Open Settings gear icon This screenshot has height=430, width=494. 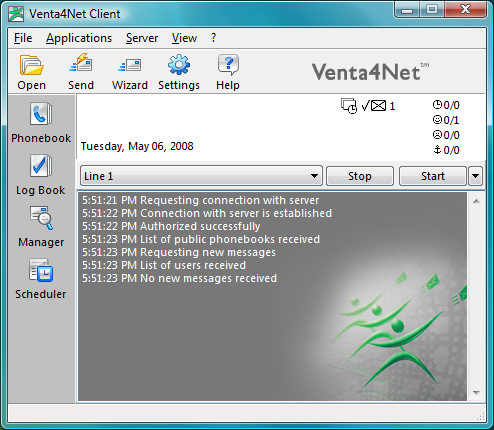[x=179, y=65]
